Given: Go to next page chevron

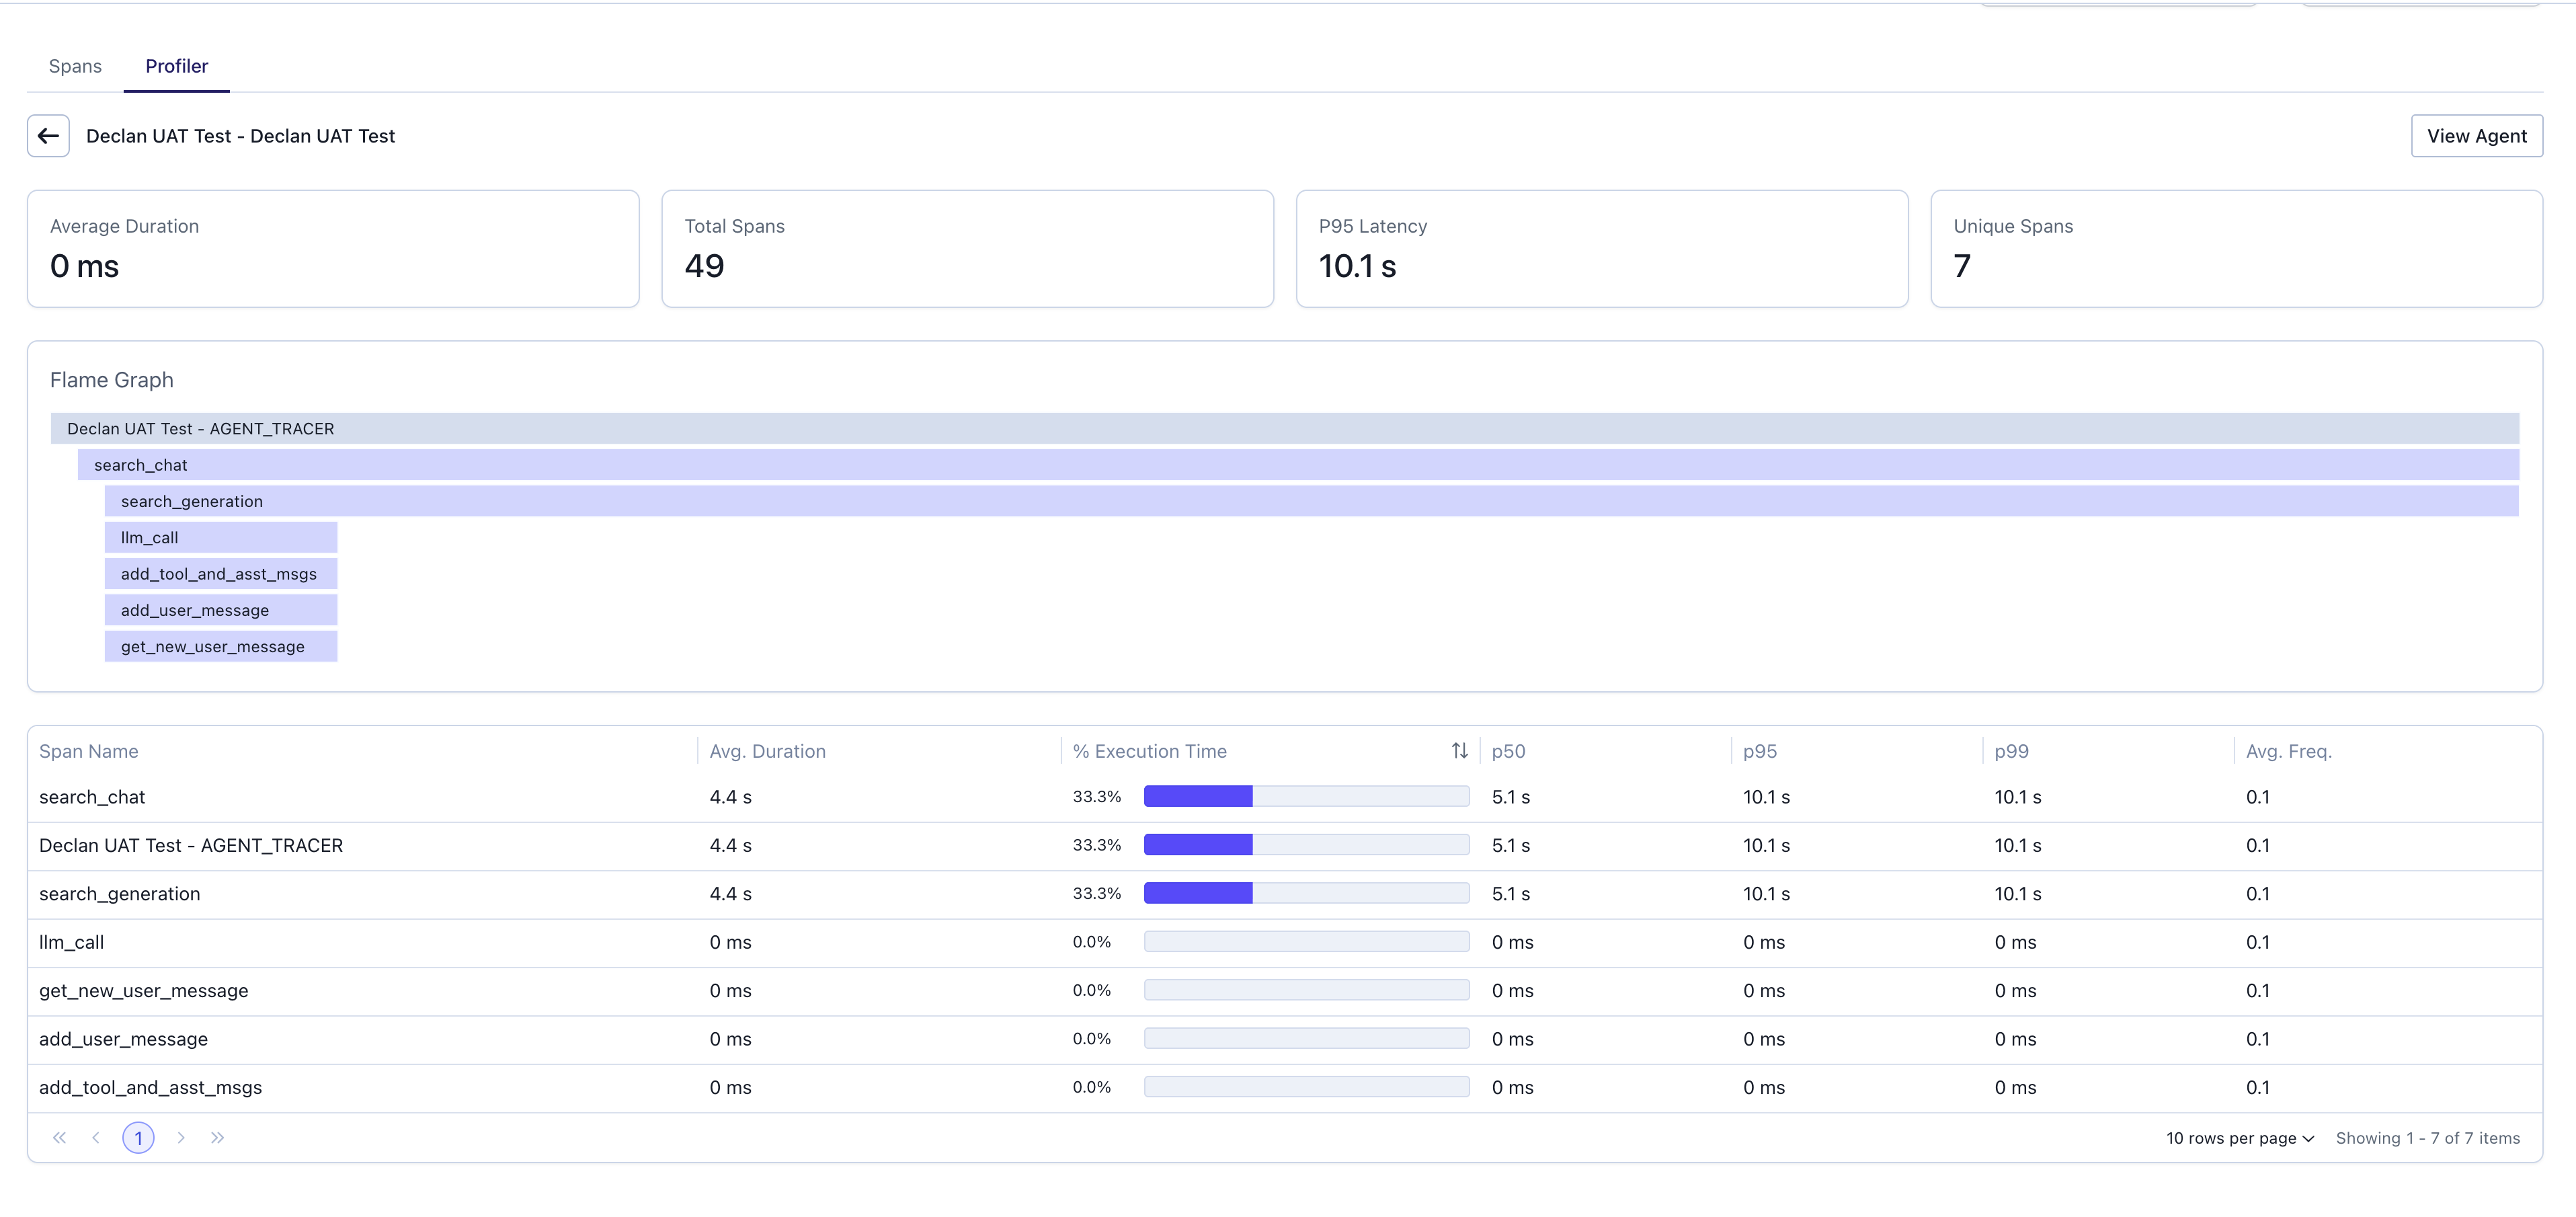Looking at the screenshot, I should (181, 1138).
